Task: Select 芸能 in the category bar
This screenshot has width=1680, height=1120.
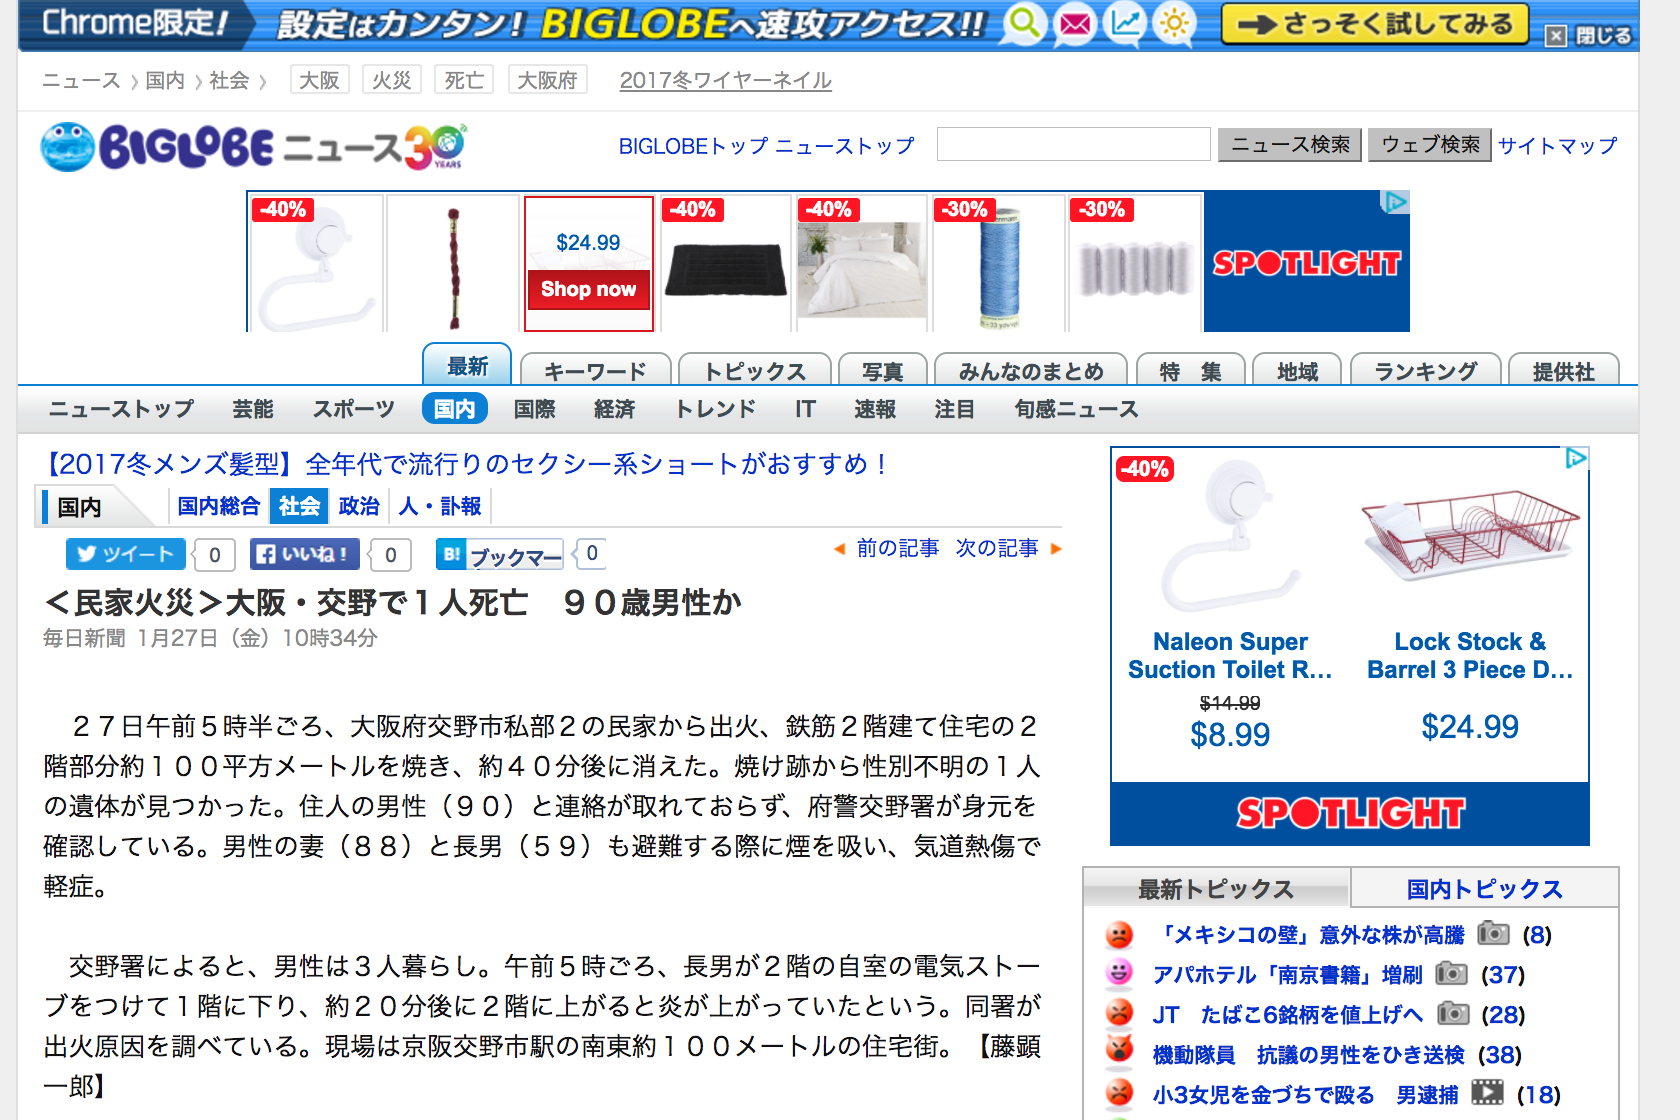Action: [253, 409]
